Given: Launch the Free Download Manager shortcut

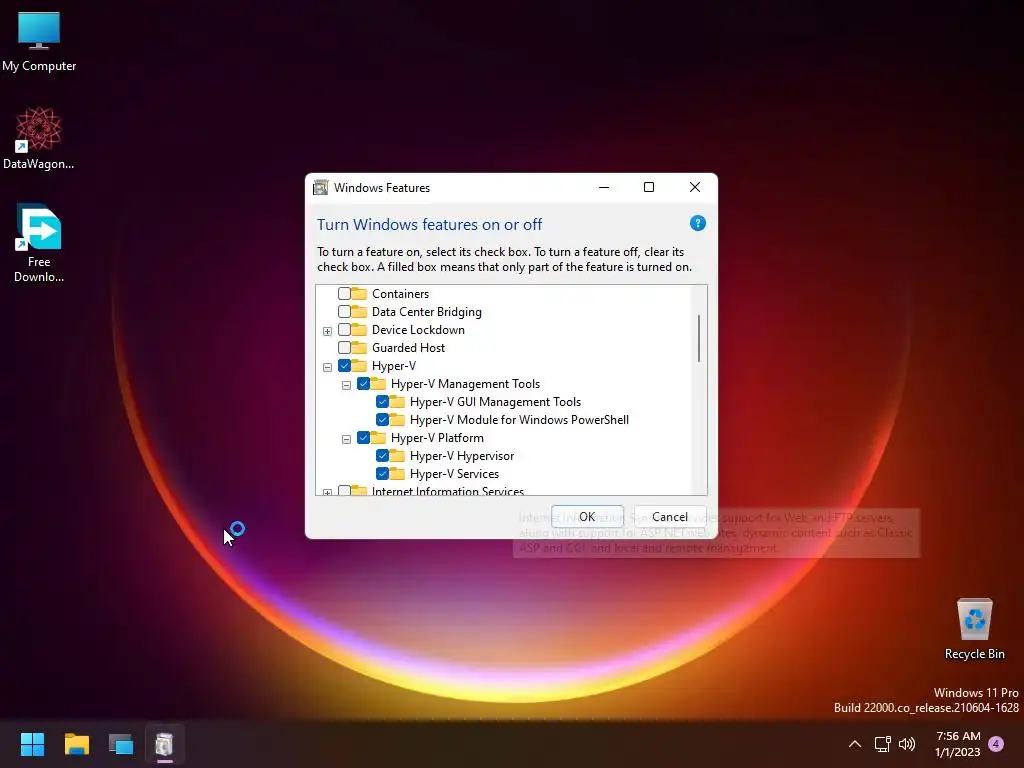Looking at the screenshot, I should click(x=39, y=243).
